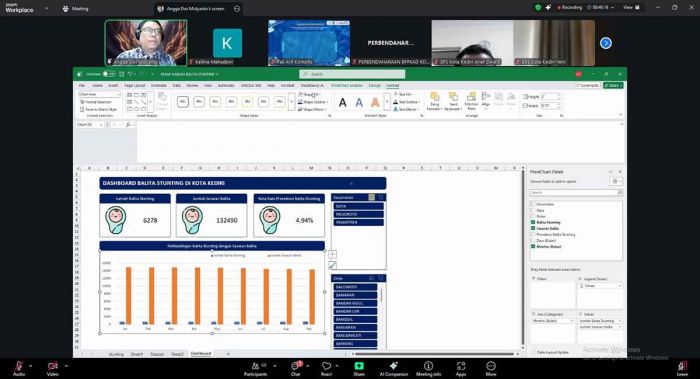Click the Zoom Participants icon
Screen dimensions: 700x379
click(x=255, y=366)
